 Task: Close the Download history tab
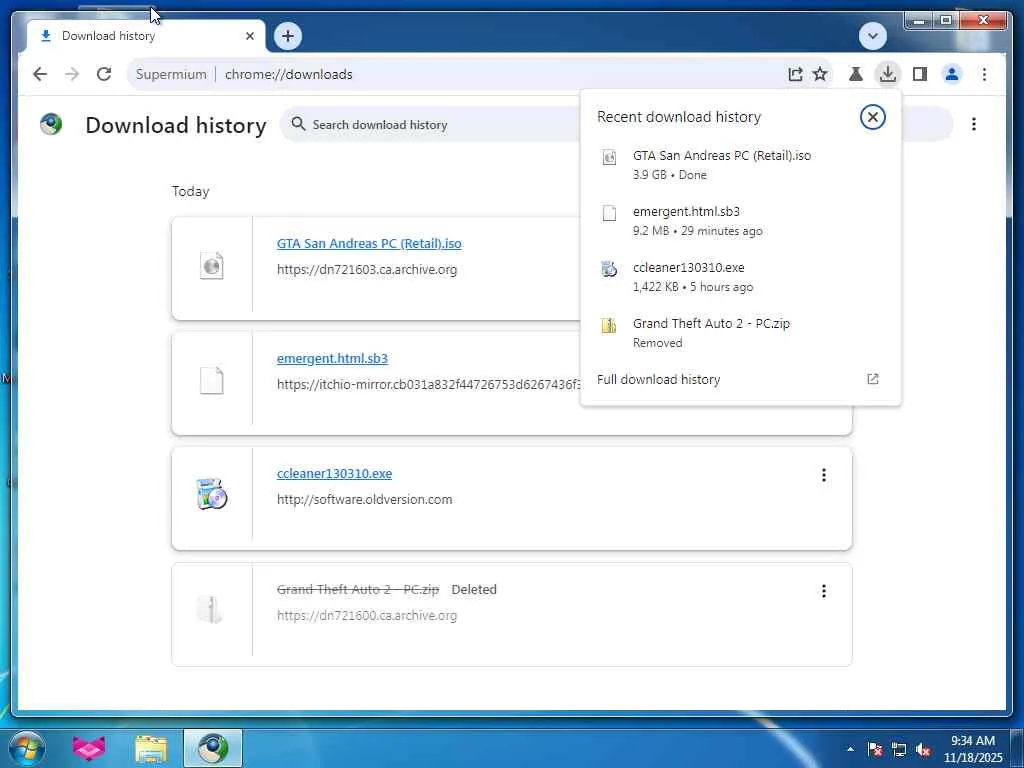[x=249, y=36]
